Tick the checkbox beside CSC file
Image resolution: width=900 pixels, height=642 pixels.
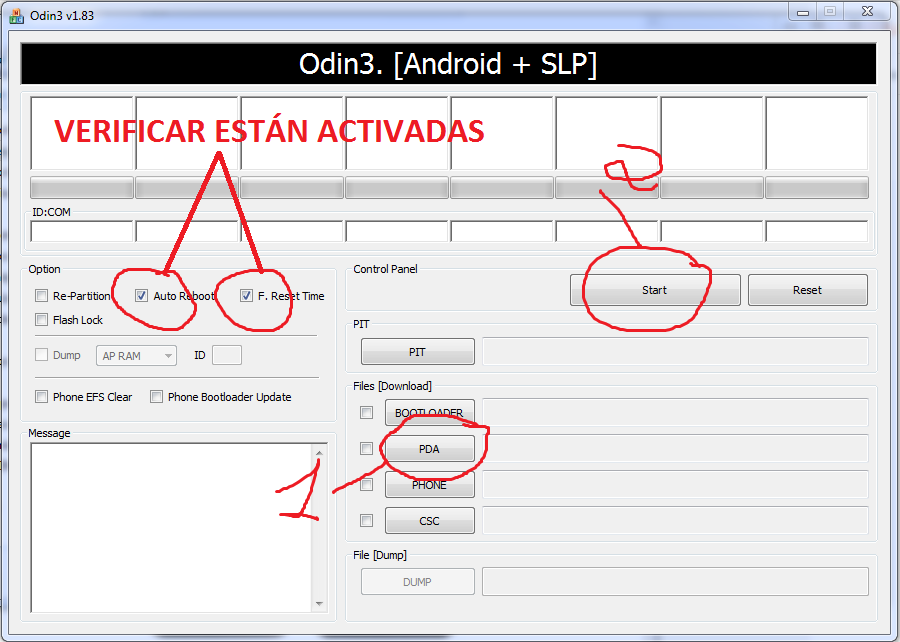click(x=366, y=520)
